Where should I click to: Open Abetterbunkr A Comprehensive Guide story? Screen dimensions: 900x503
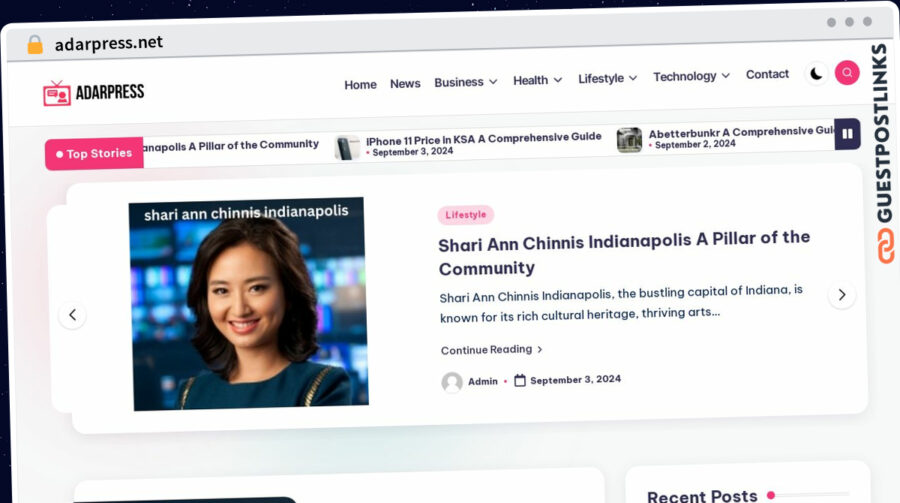742,132
